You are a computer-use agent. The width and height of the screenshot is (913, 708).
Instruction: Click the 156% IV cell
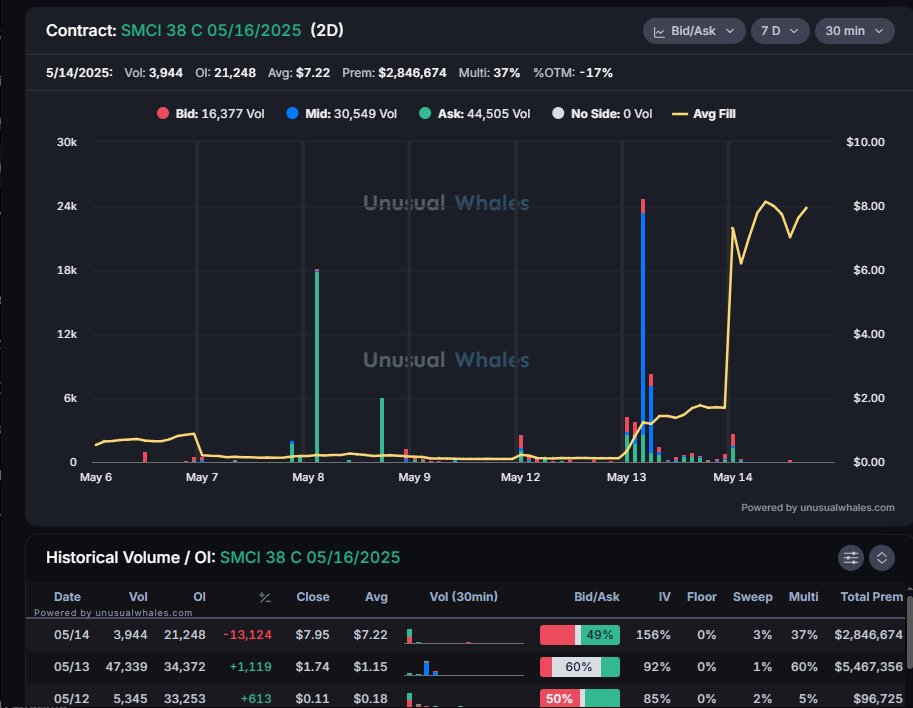tap(653, 635)
